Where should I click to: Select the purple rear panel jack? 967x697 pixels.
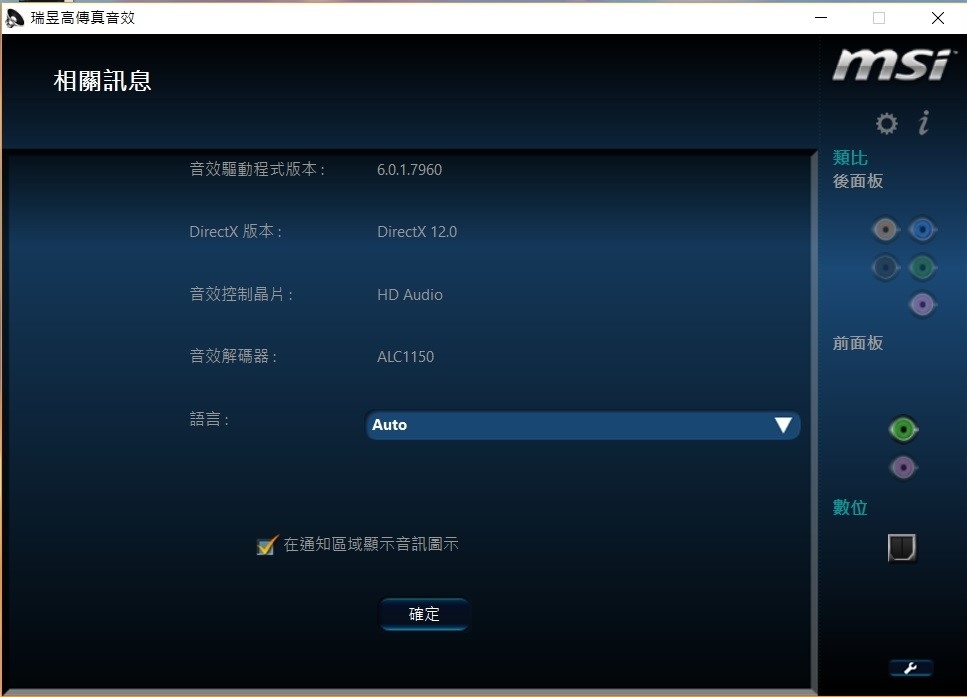922,305
